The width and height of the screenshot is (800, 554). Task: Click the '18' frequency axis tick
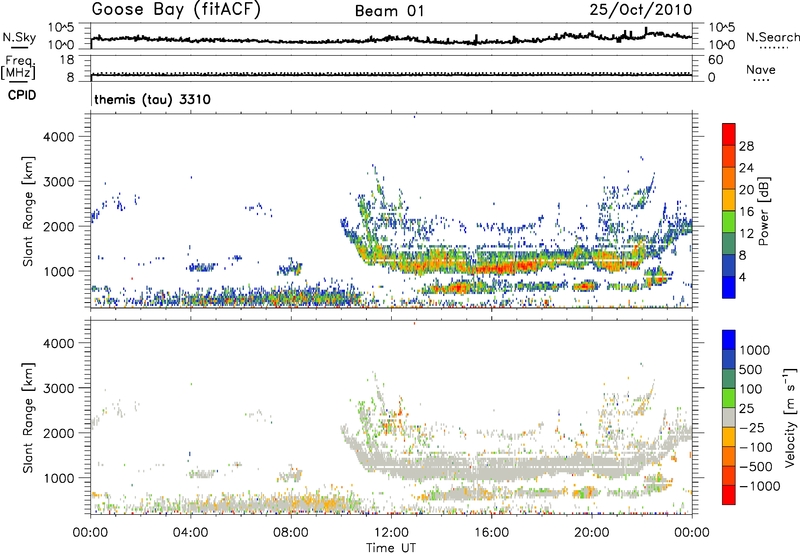(67, 60)
